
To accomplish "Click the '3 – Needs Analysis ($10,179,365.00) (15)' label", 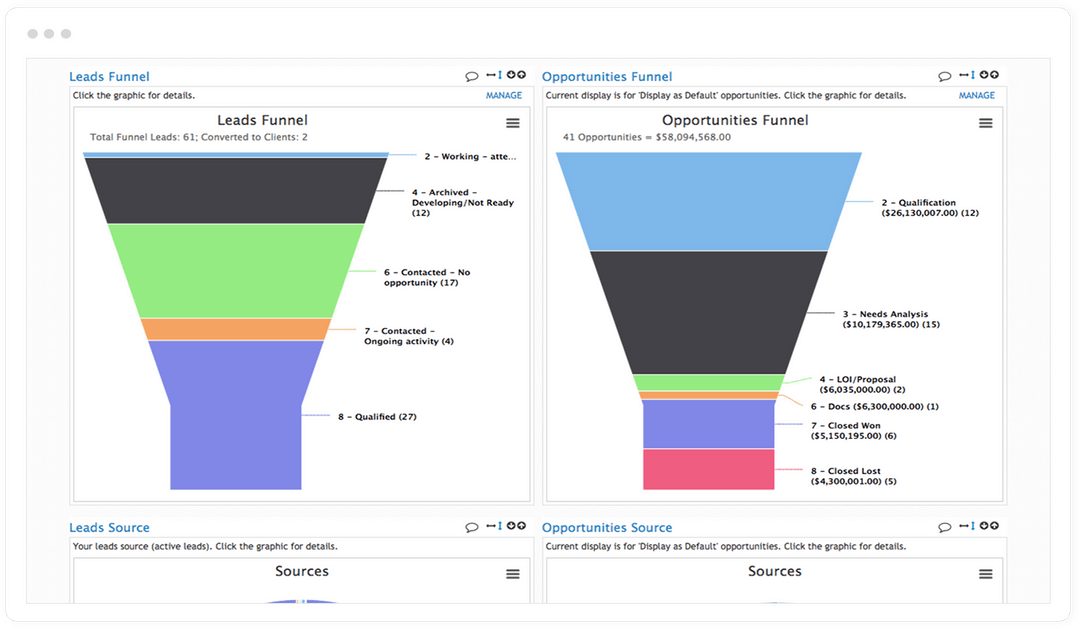I will point(891,320).
